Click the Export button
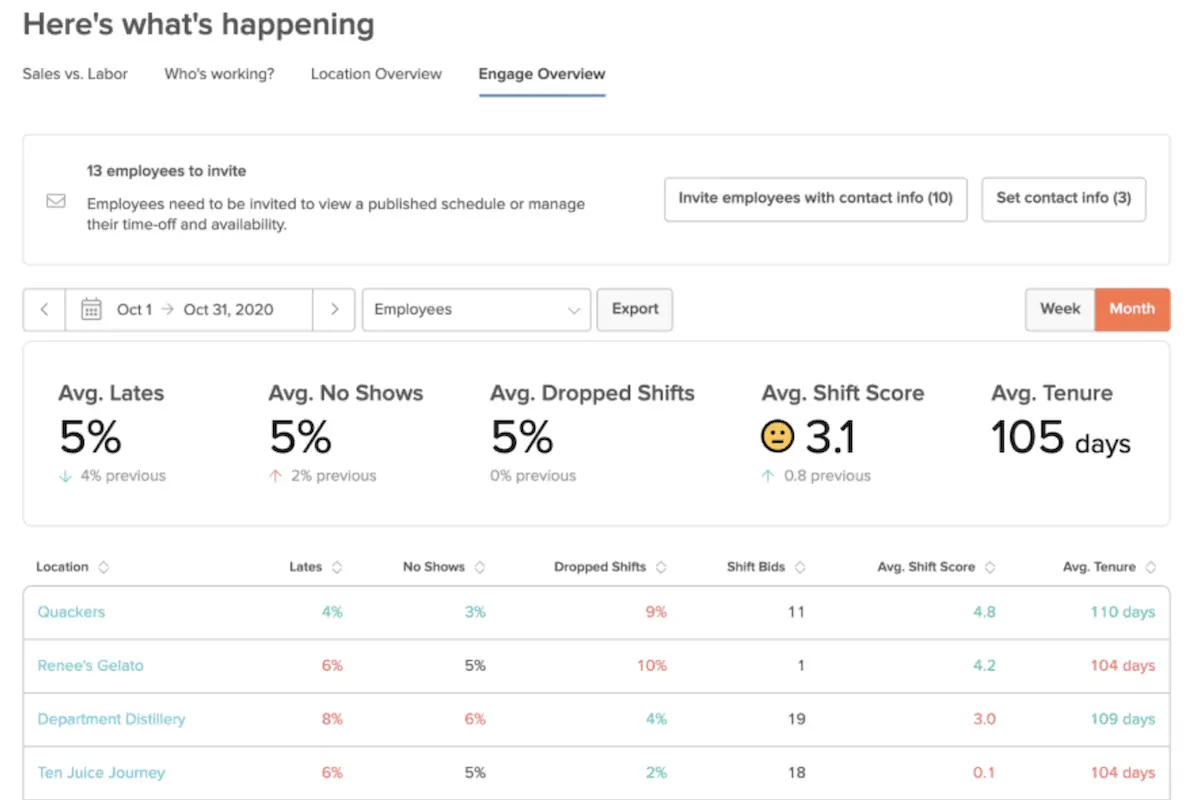Viewport: 1200px width, 800px height. (x=635, y=309)
